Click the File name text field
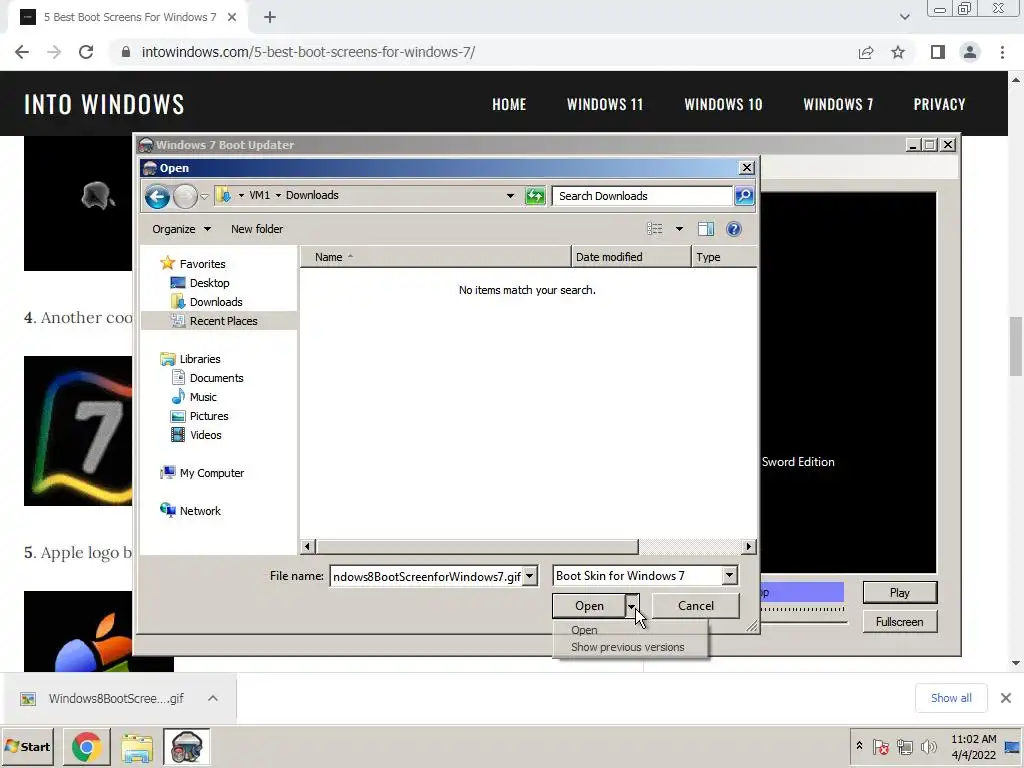The width and height of the screenshot is (1024, 768). (426, 576)
